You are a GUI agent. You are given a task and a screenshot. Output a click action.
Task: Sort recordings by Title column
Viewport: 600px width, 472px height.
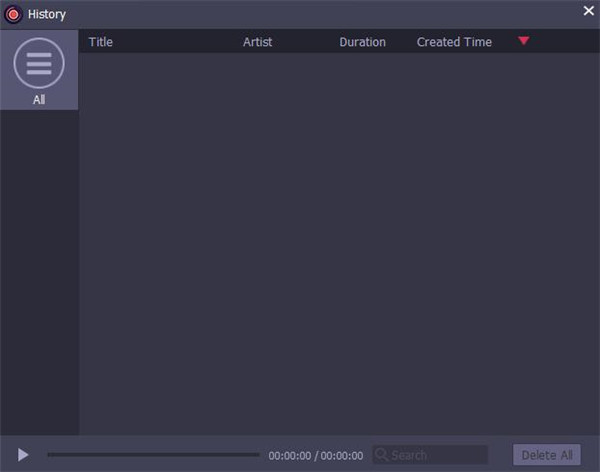coord(101,42)
